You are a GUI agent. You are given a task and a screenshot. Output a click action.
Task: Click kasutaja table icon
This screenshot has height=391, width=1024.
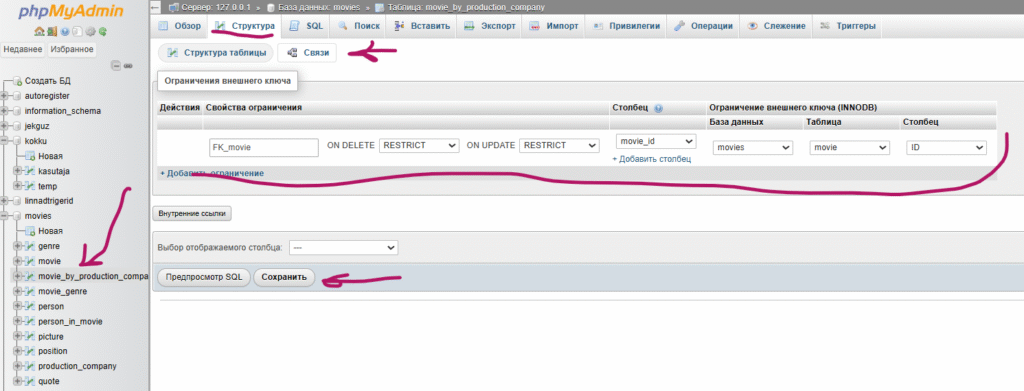30,171
